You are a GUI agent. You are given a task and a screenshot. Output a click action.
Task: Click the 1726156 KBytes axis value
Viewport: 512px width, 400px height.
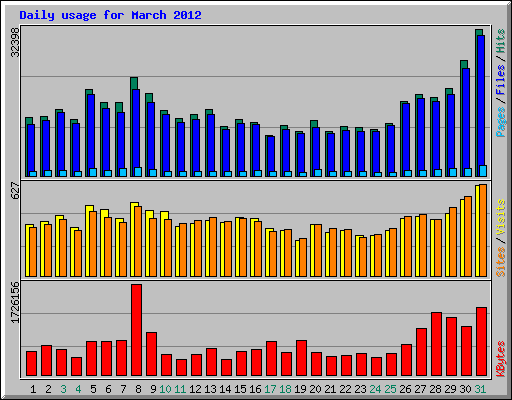coord(15,303)
